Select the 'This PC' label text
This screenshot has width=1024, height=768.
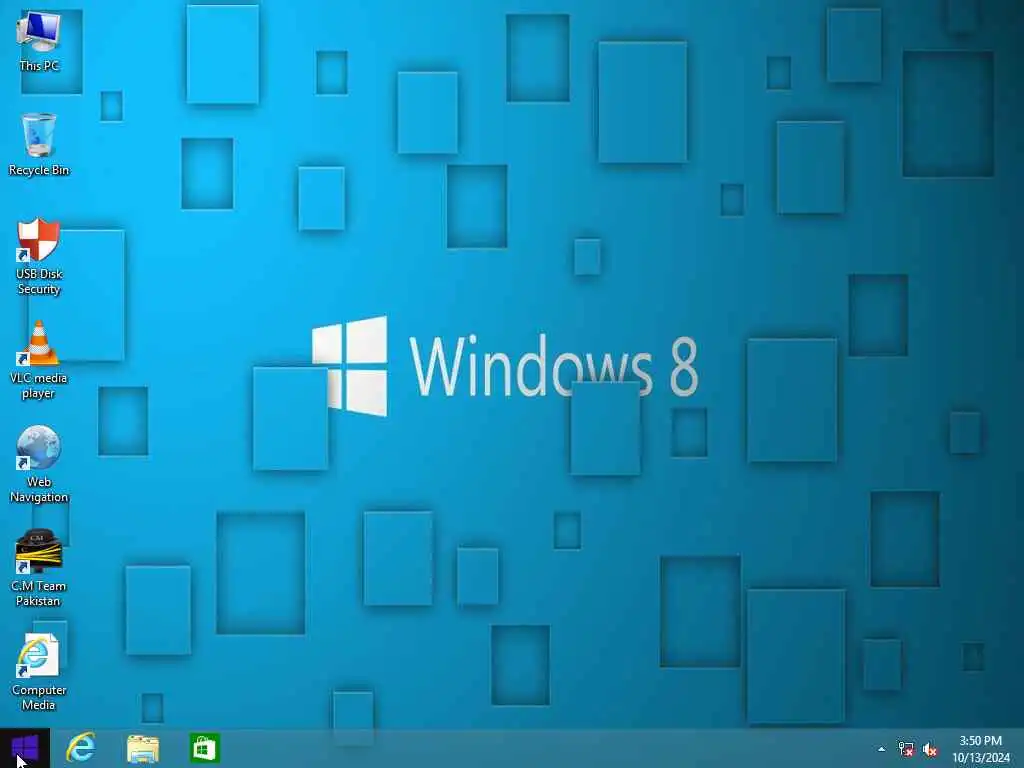(39, 65)
